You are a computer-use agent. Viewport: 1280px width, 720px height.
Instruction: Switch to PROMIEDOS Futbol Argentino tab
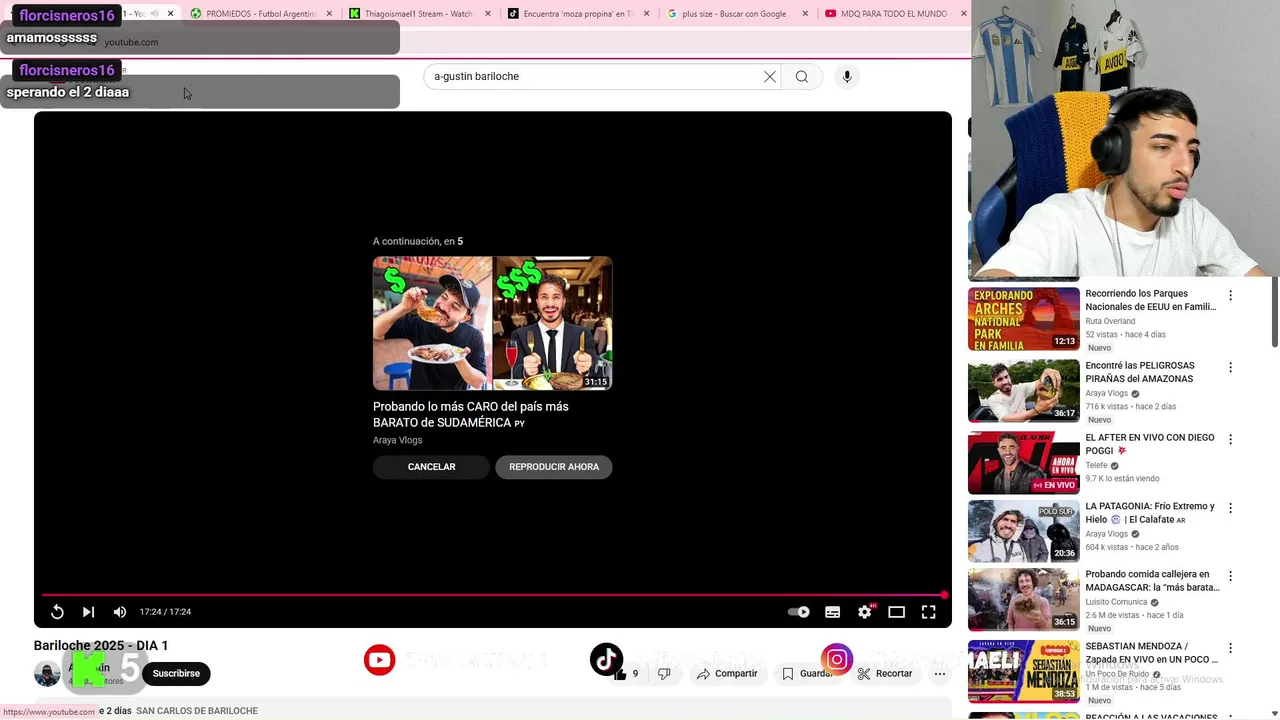pyautogui.click(x=260, y=14)
